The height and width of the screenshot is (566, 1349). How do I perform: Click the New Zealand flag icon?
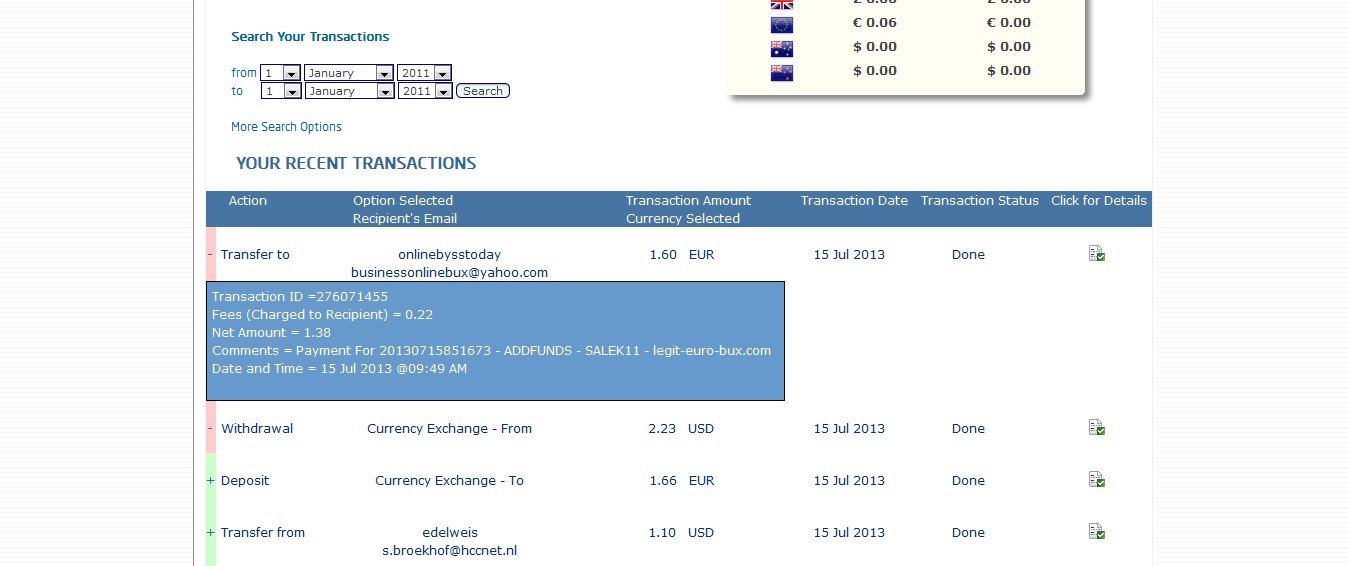781,72
